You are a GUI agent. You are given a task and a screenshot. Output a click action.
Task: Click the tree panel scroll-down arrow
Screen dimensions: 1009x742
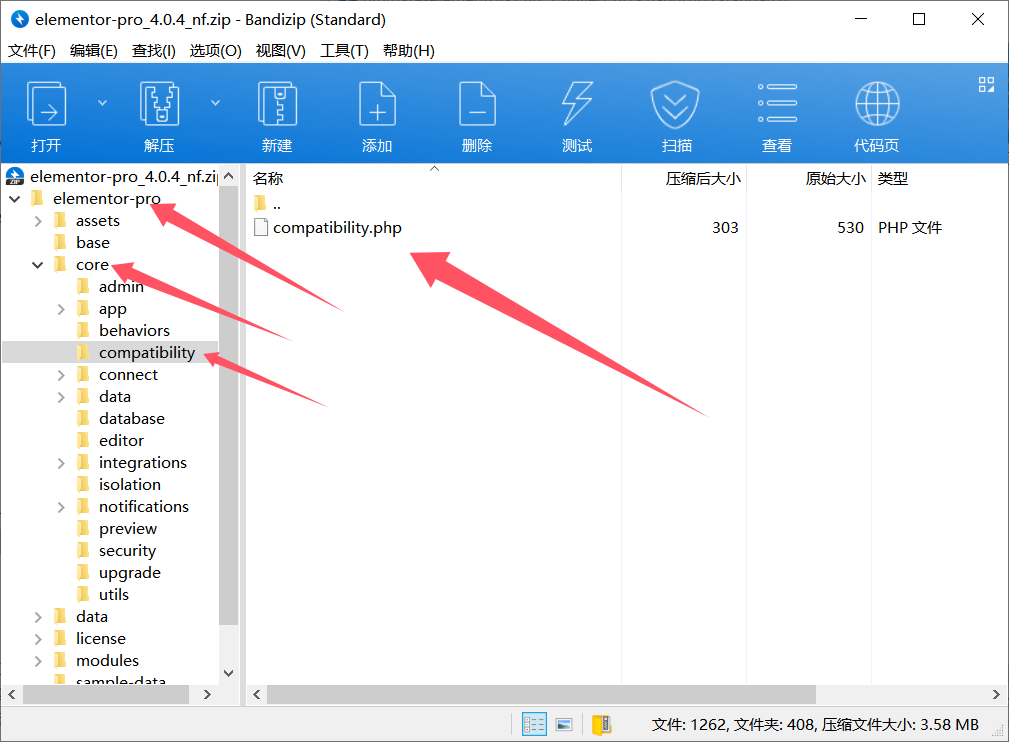point(228,673)
